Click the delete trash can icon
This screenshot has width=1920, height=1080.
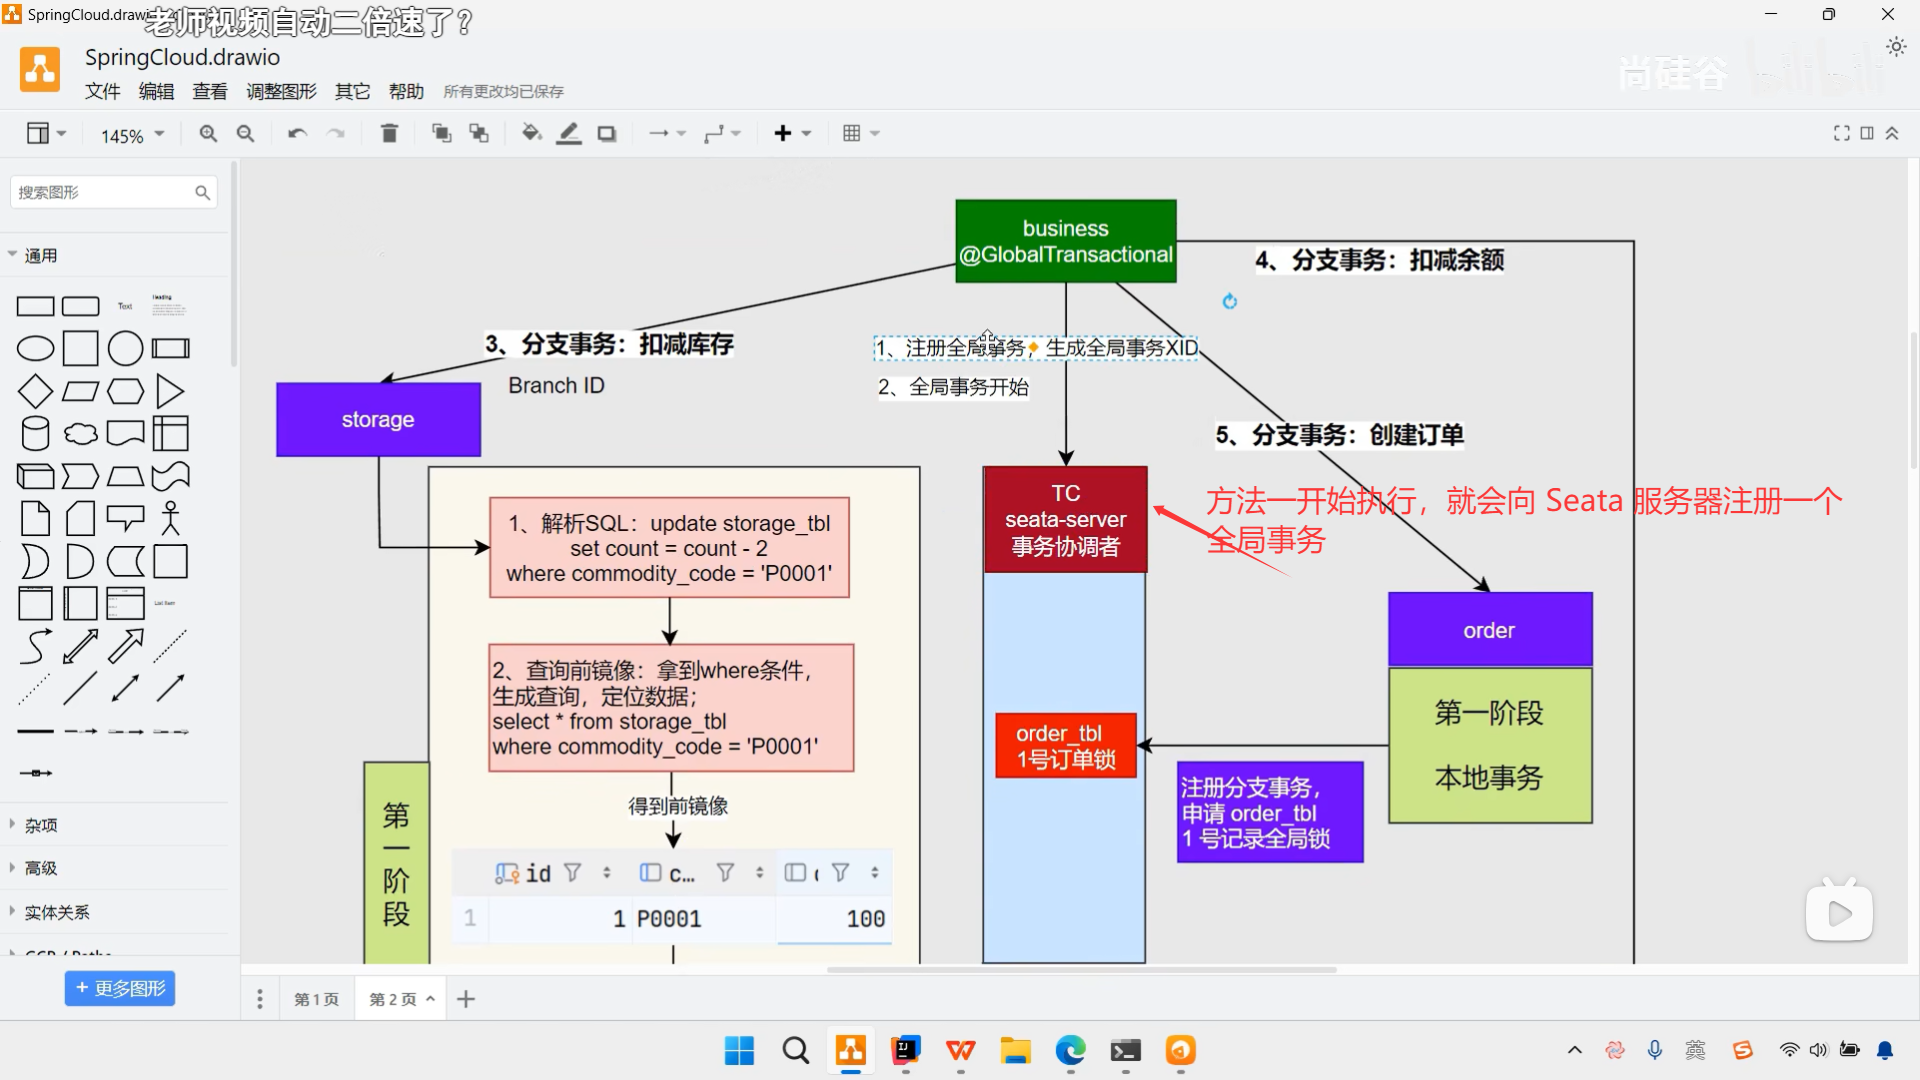(x=390, y=133)
